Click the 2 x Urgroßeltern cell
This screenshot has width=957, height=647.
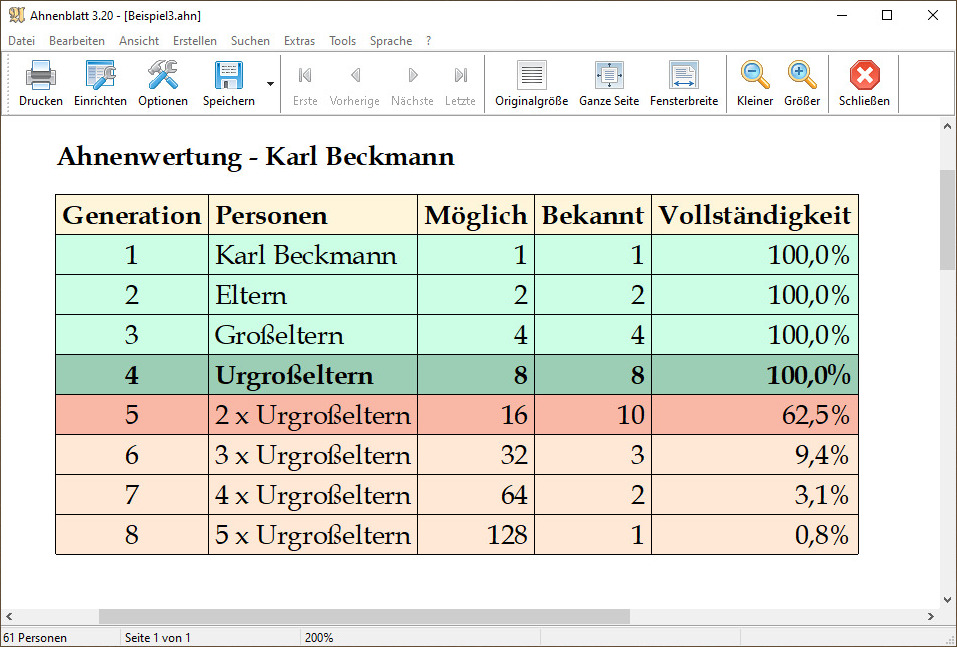pyautogui.click(x=313, y=415)
